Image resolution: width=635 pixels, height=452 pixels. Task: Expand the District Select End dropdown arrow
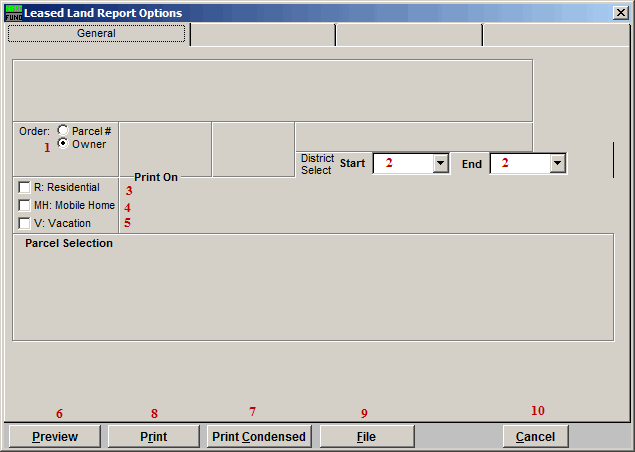click(557, 163)
